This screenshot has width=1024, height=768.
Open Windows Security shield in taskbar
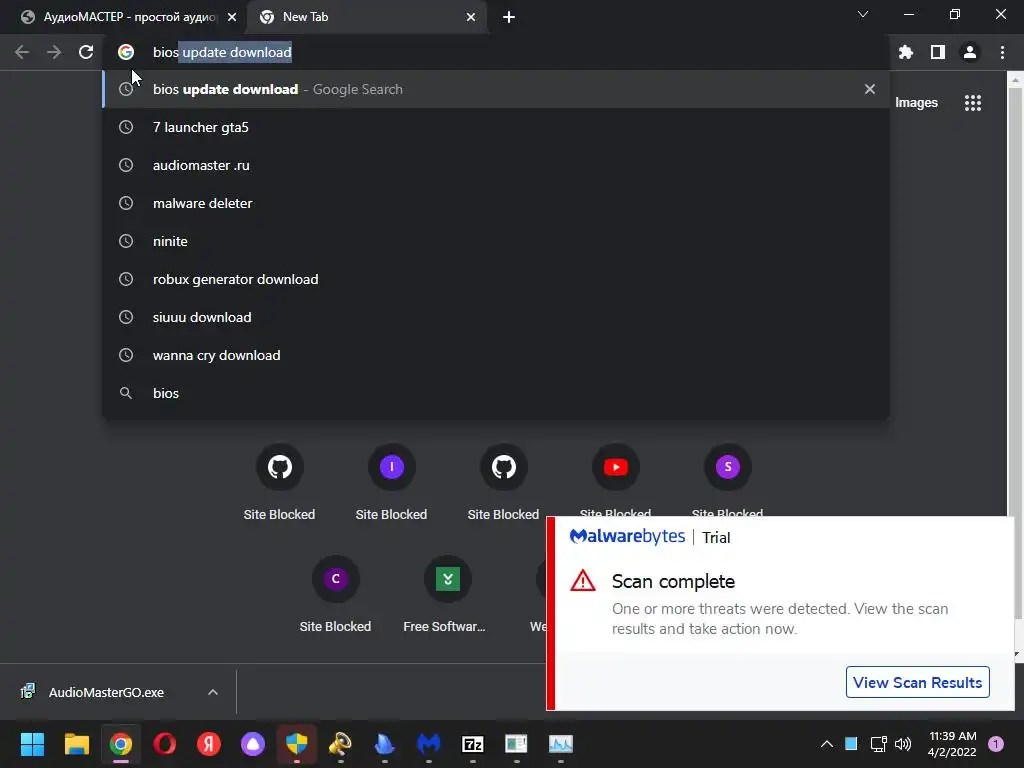[x=296, y=744]
